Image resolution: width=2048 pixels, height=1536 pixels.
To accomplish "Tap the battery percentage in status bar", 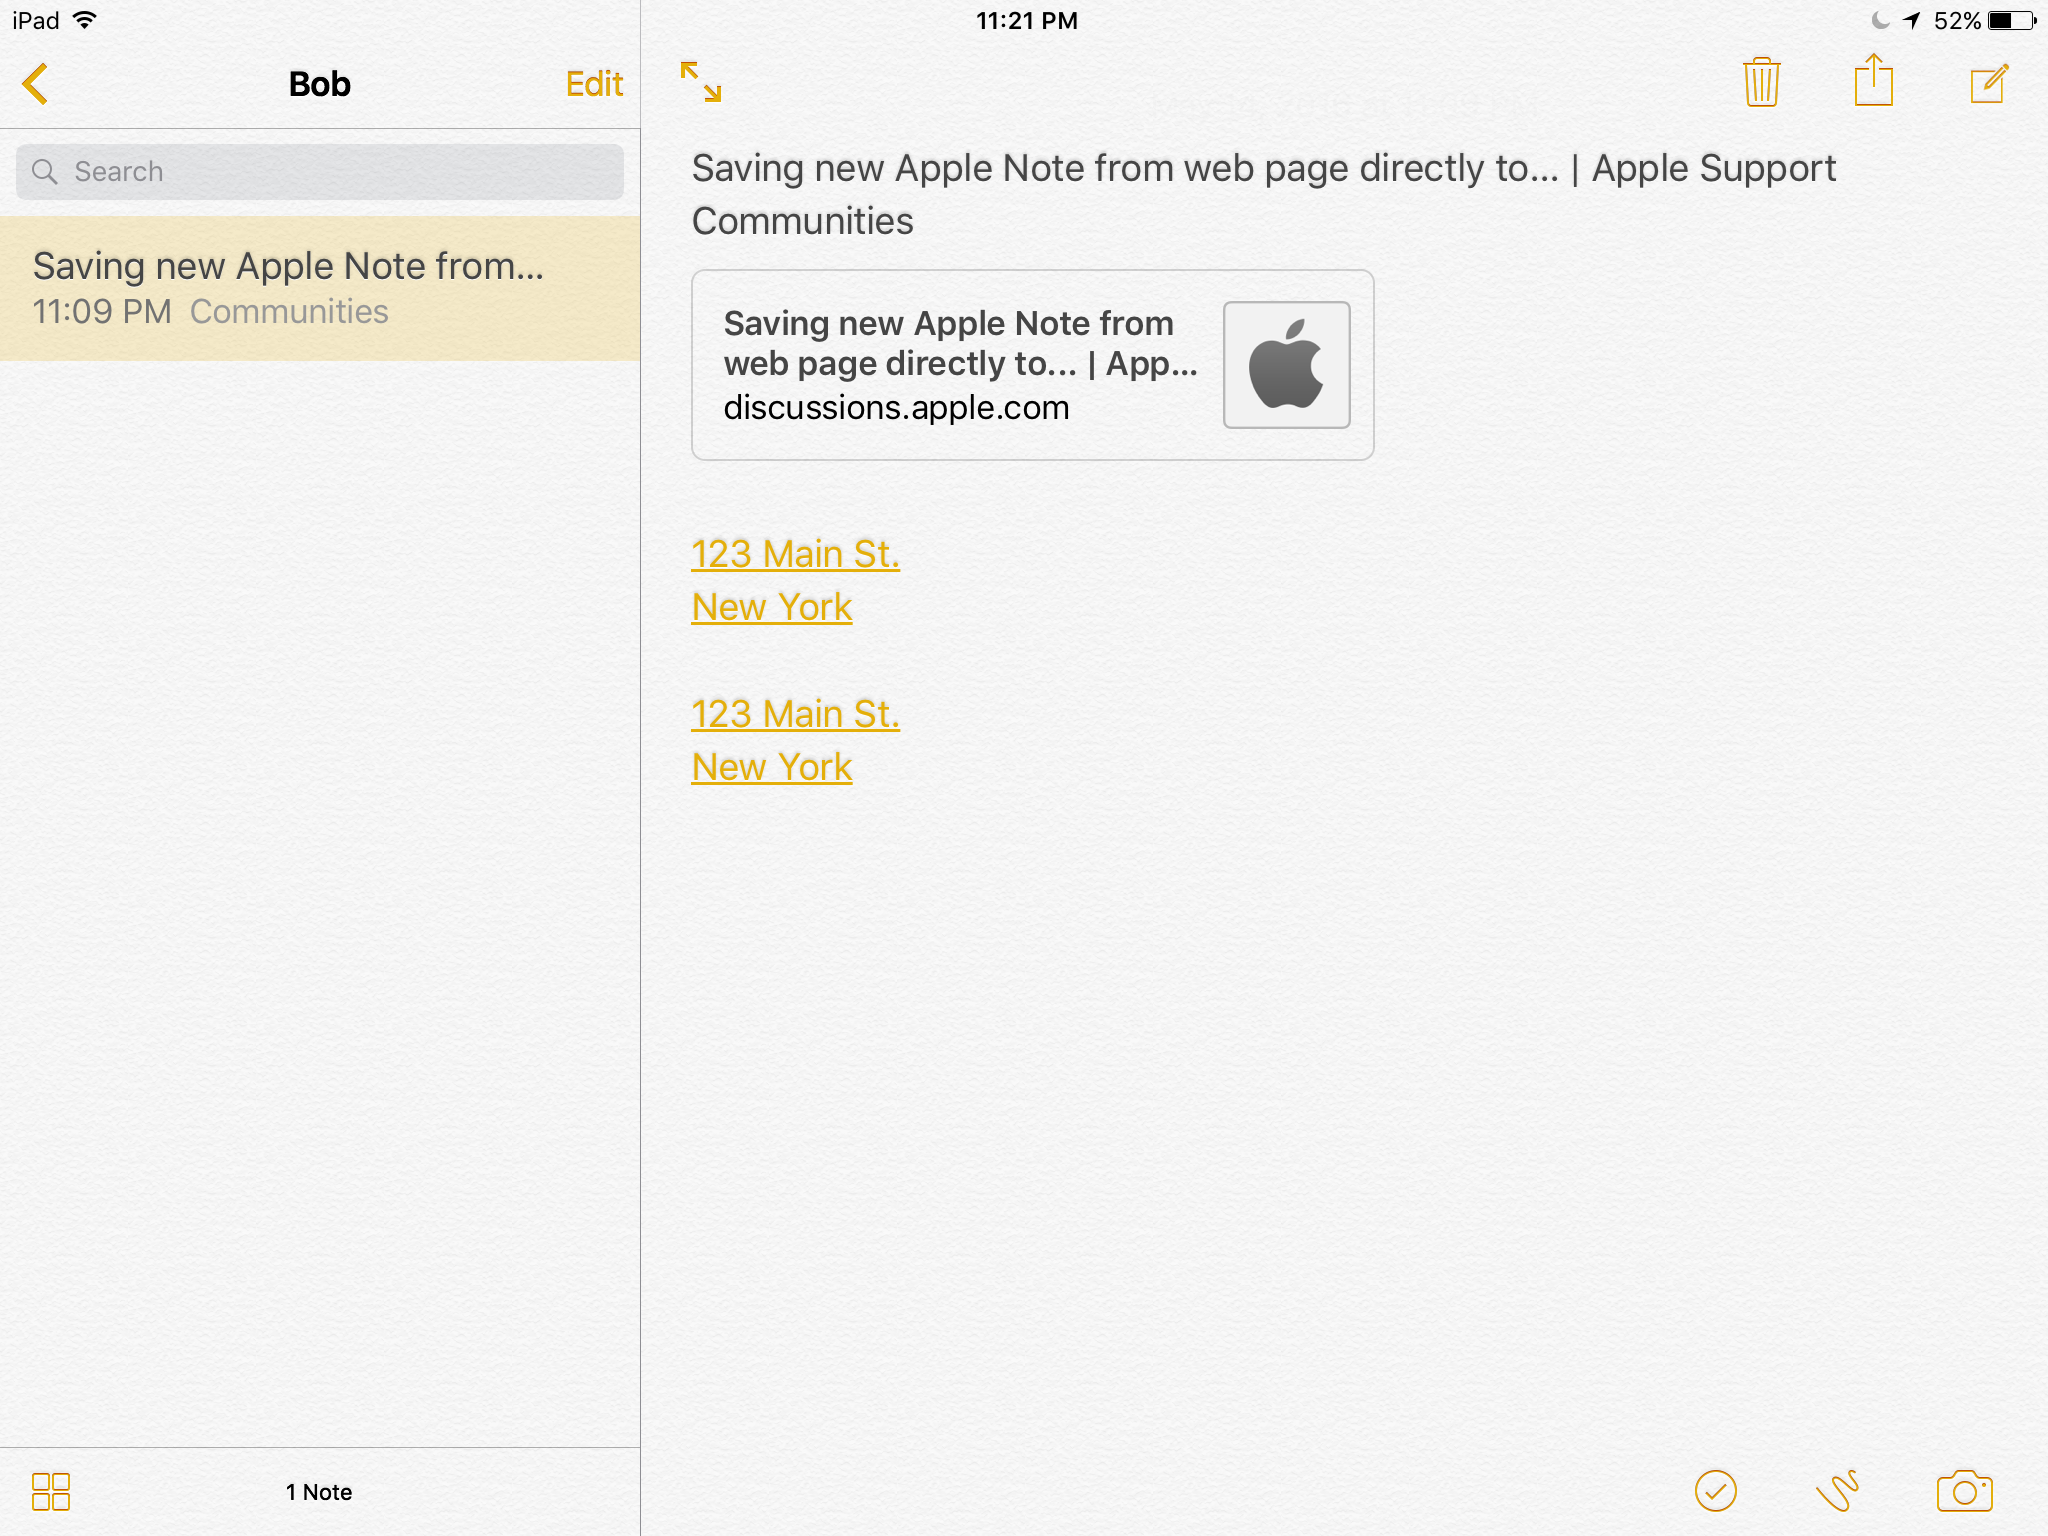I will coord(1956,21).
